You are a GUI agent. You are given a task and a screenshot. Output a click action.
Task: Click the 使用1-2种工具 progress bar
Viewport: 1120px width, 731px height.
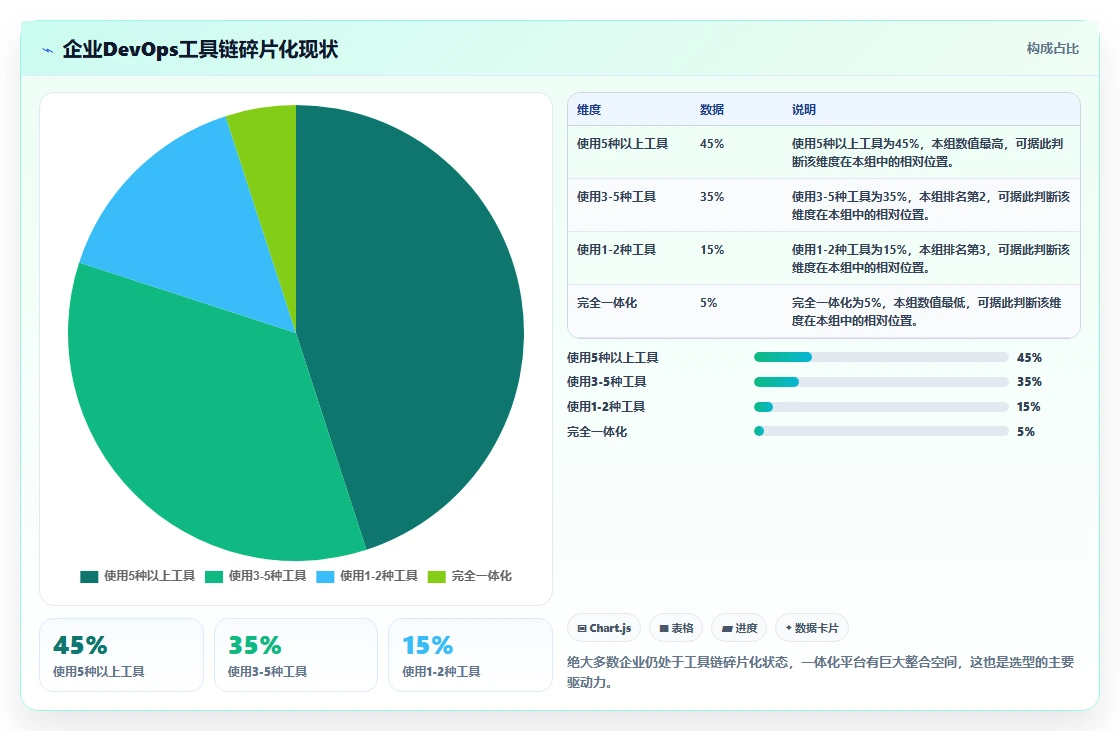coord(881,407)
